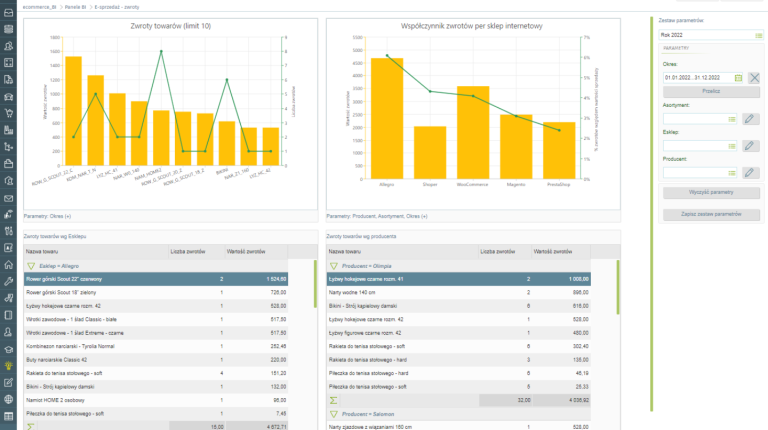Collapse the Producent = Olimpia group

pyautogui.click(x=335, y=266)
